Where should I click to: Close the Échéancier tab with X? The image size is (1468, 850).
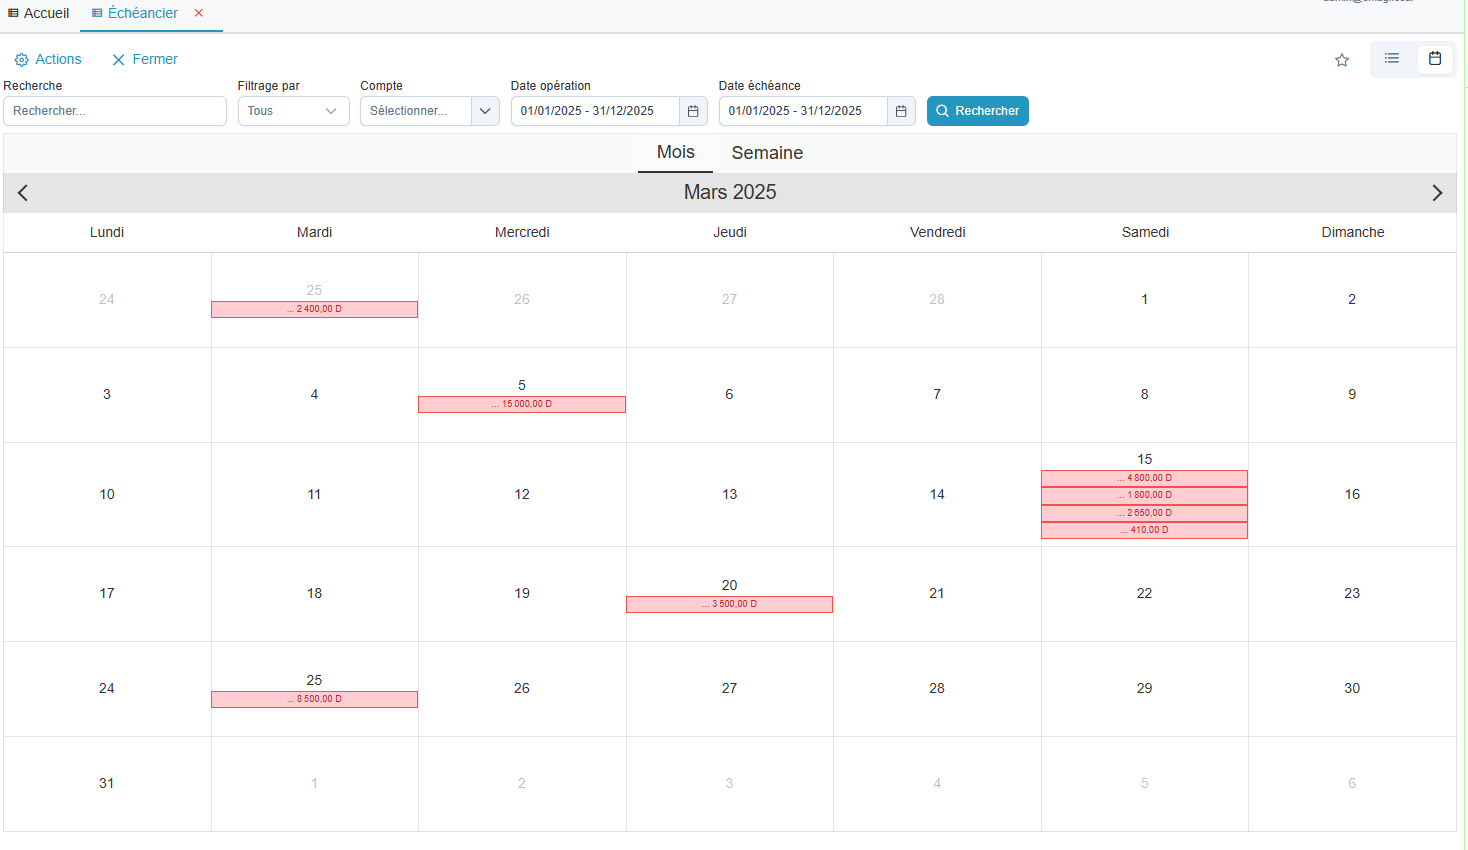coord(199,13)
